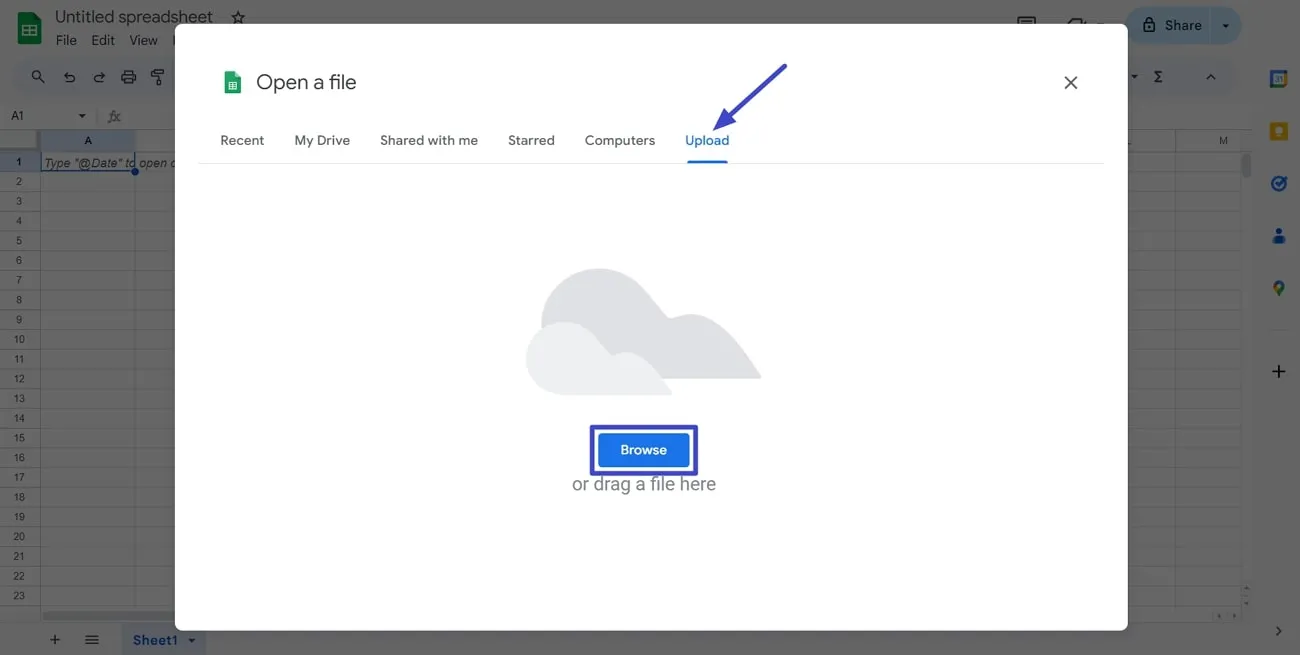Click the search menus magnifier icon
This screenshot has width=1300, height=655.
pyautogui.click(x=38, y=77)
